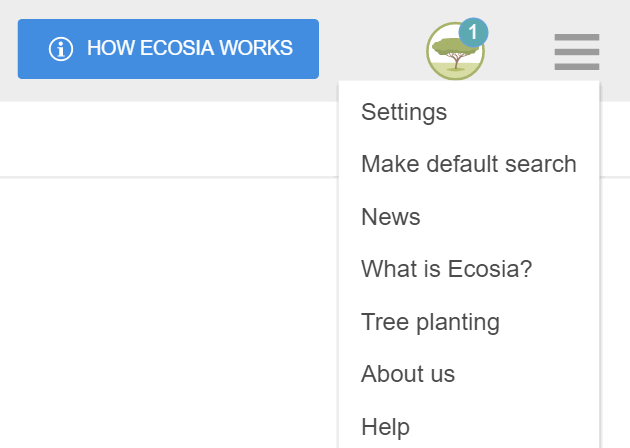Click the teal notification badge showing 1
Image resolution: width=630 pixels, height=448 pixels.
pyautogui.click(x=473, y=32)
